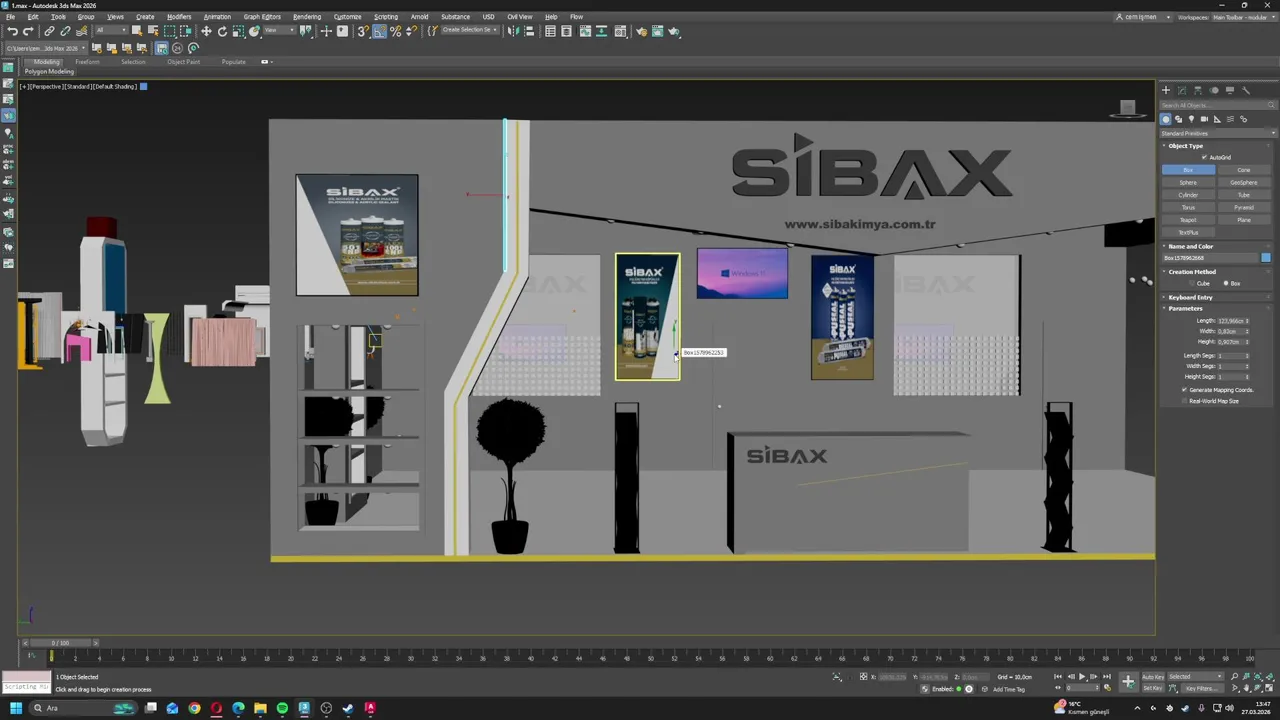Open the Rendering menu
This screenshot has width=1280, height=720.
pyautogui.click(x=307, y=17)
